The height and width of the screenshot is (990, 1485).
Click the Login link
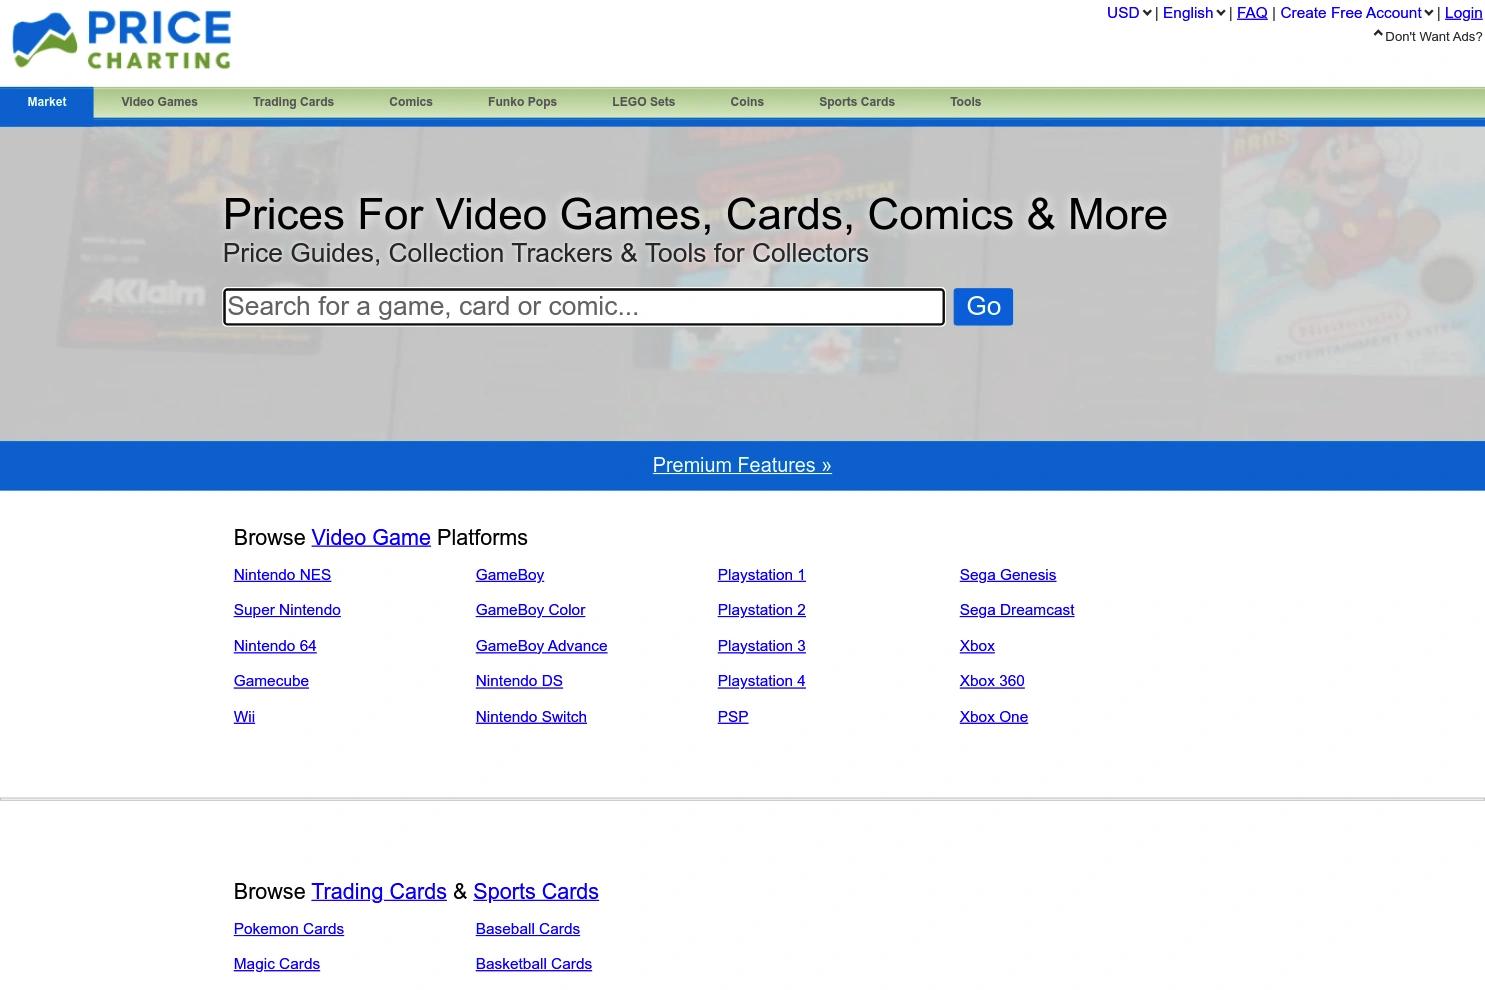[1464, 13]
